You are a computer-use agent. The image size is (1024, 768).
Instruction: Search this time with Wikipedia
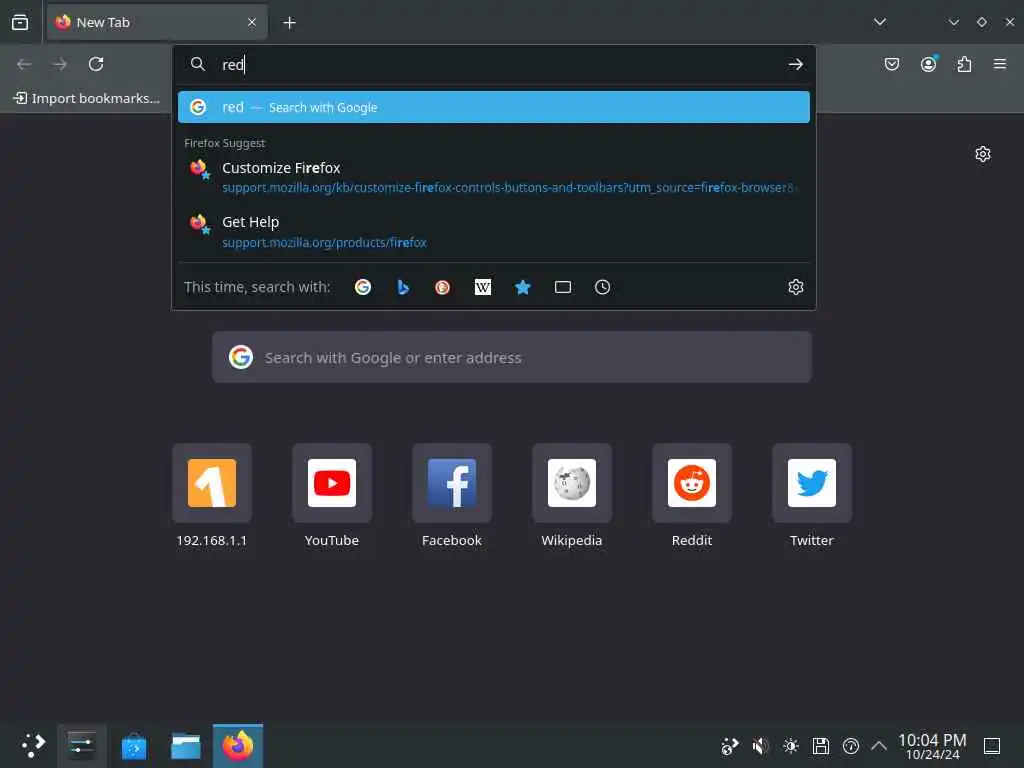pyautogui.click(x=483, y=287)
